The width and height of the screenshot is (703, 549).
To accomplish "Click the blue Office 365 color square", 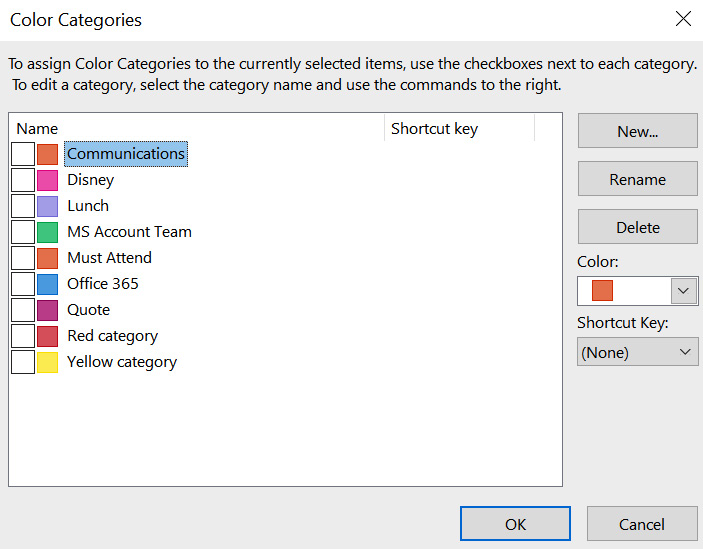I will [48, 284].
